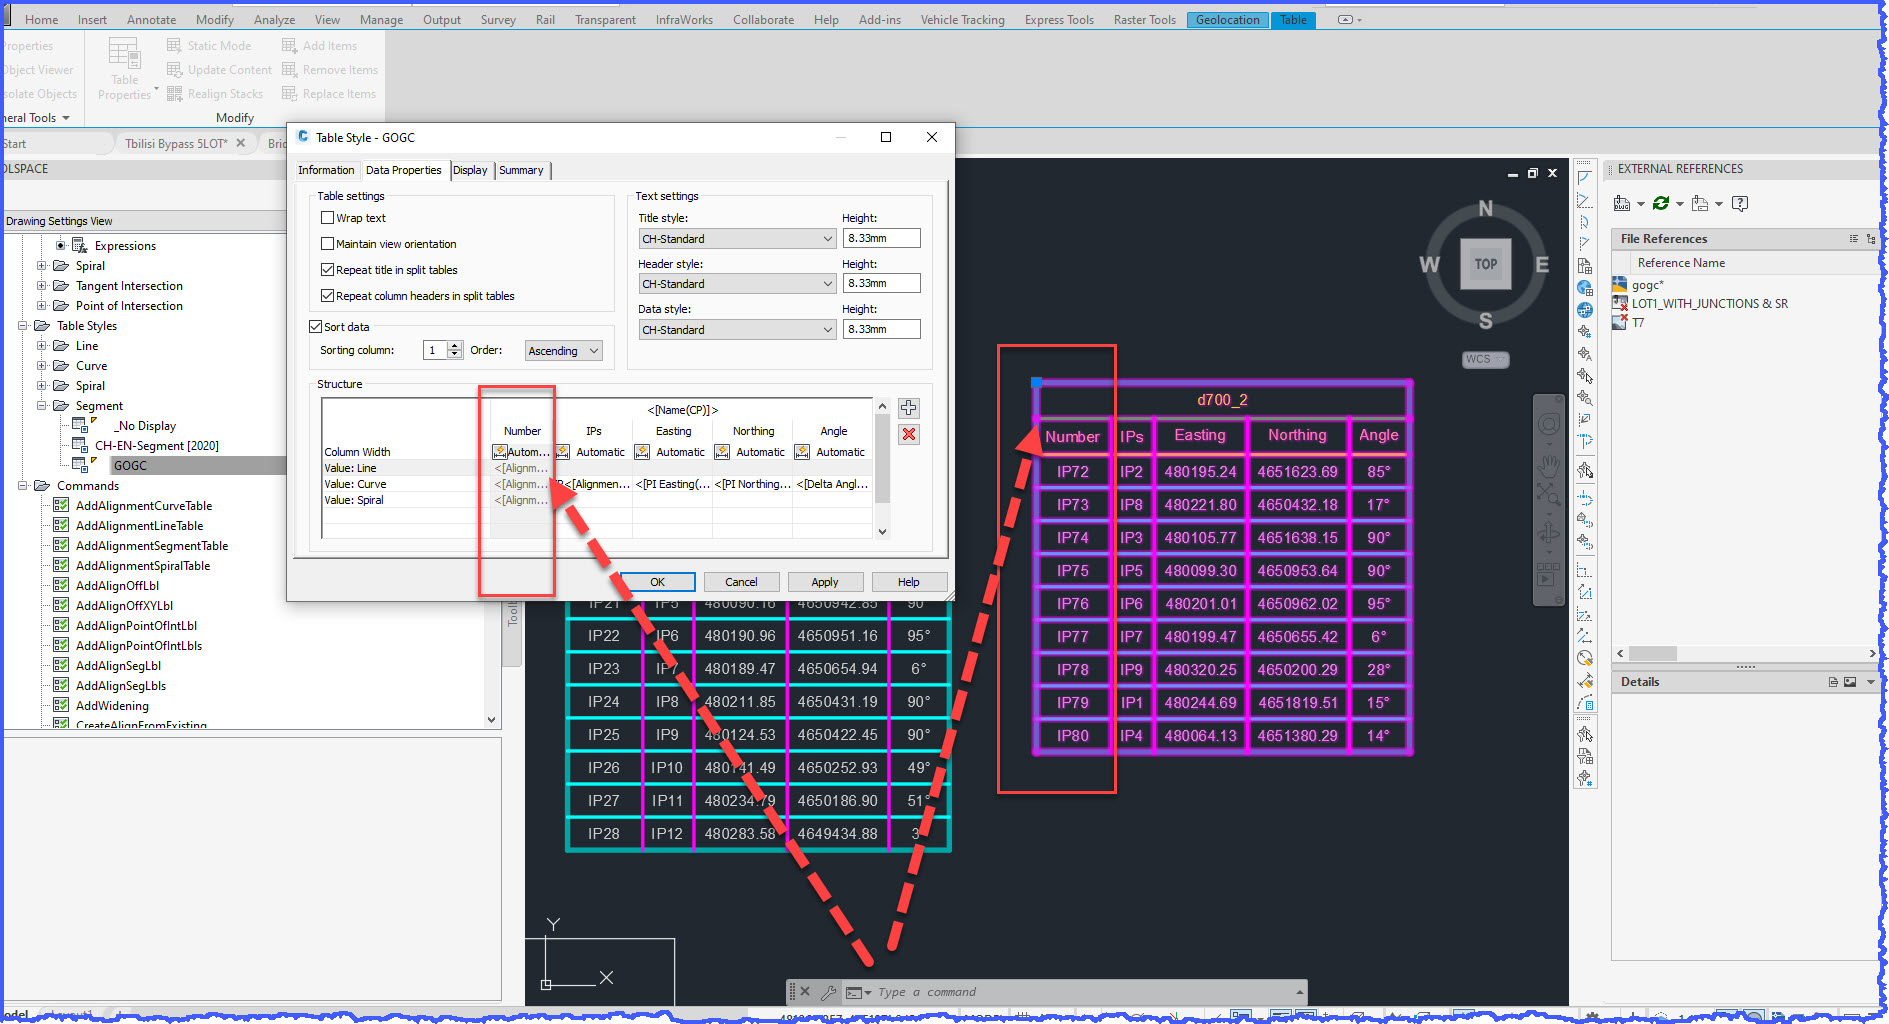Uncheck Repeat title in split tables

point(327,269)
